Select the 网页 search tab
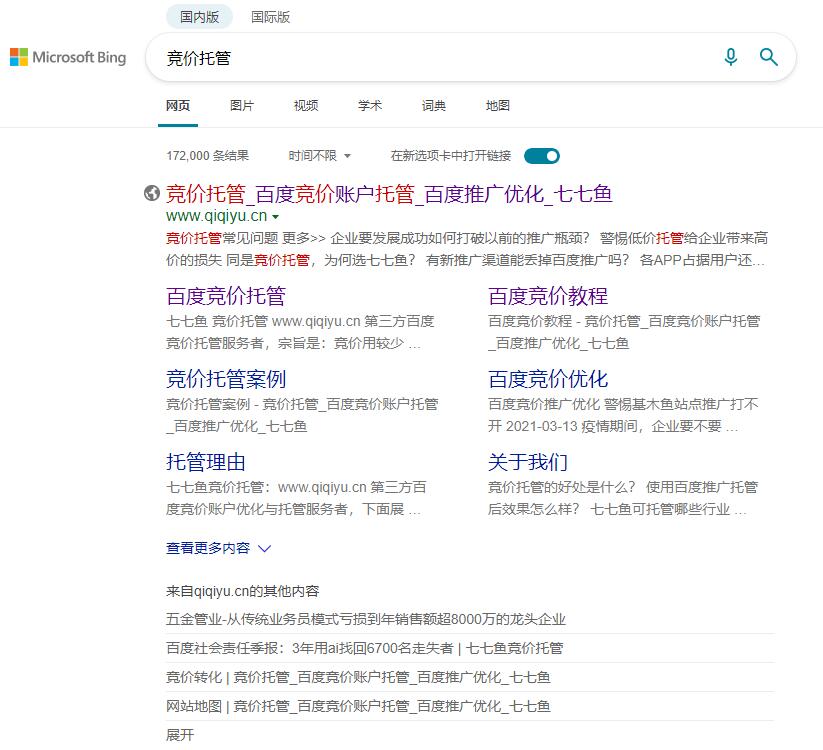823x750 pixels. pyautogui.click(x=178, y=105)
